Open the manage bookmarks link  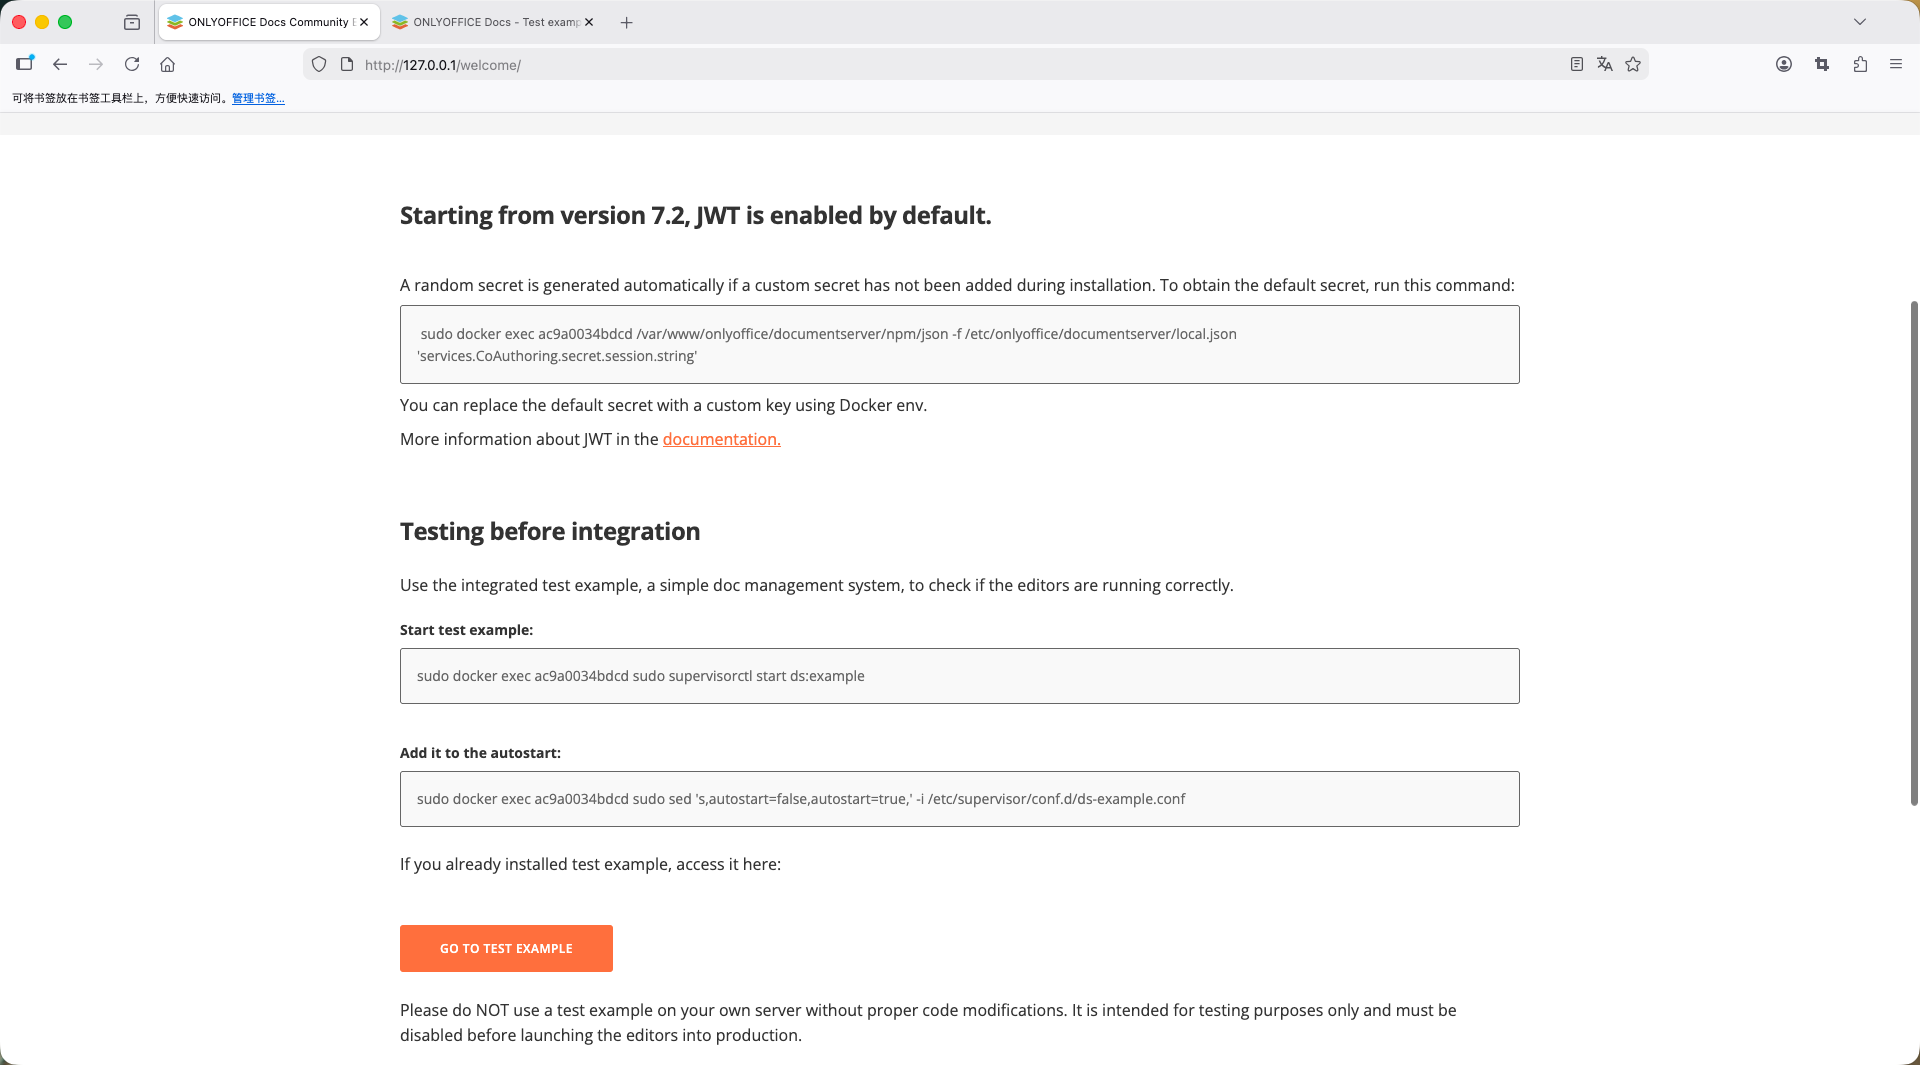coord(258,98)
